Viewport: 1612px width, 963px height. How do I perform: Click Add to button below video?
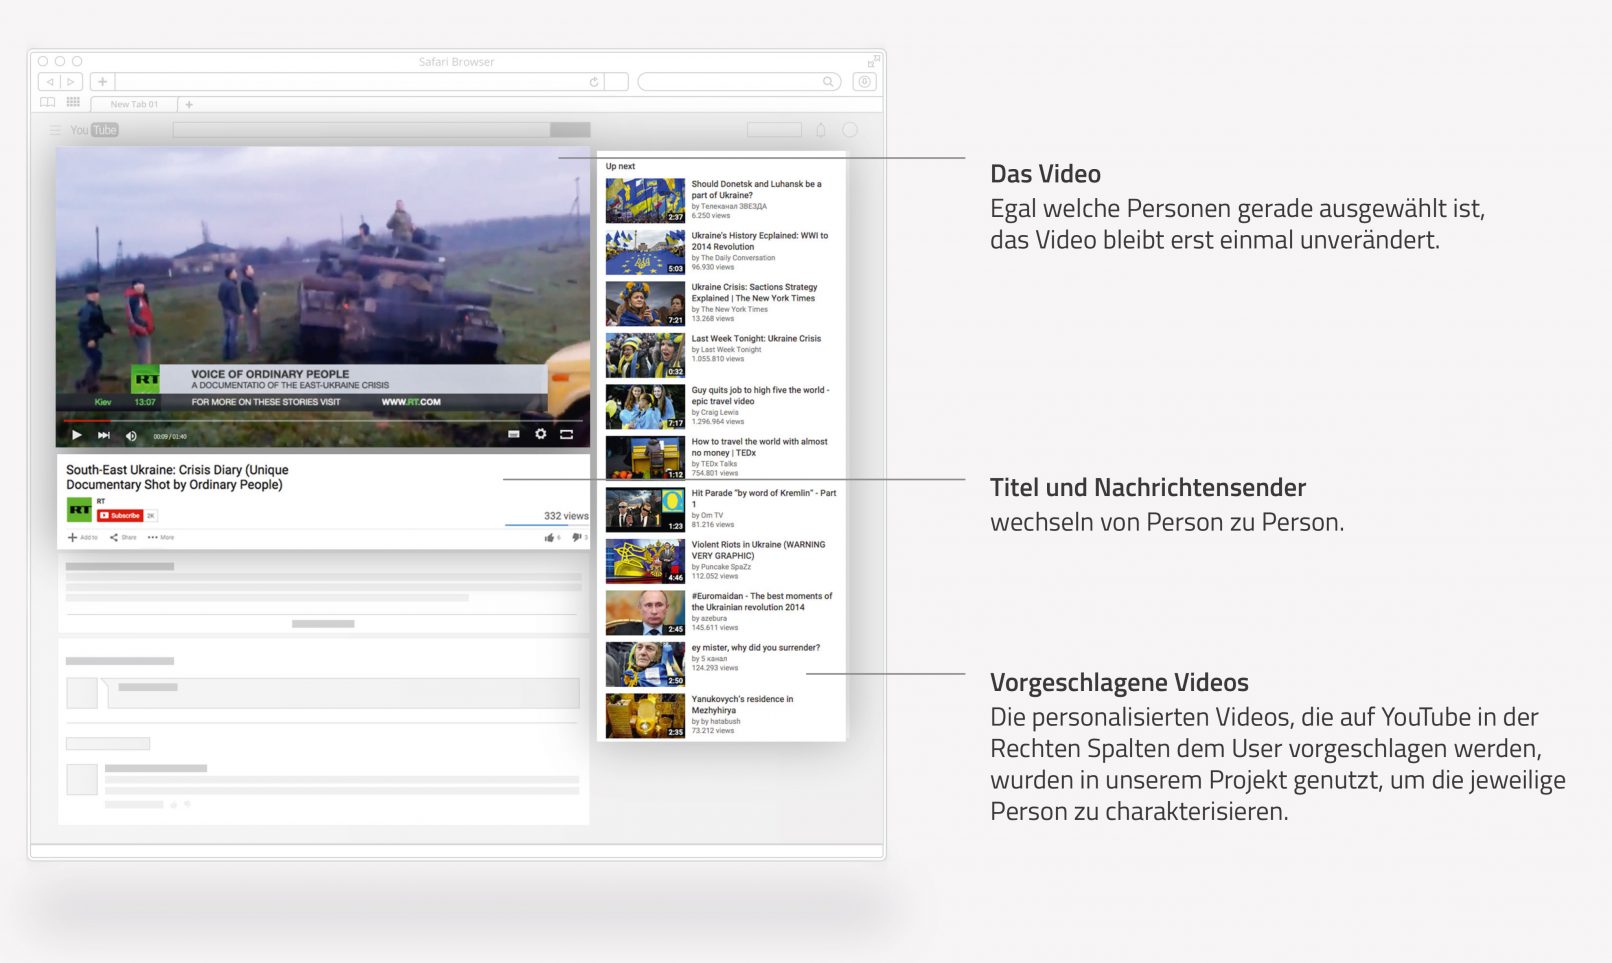click(82, 537)
